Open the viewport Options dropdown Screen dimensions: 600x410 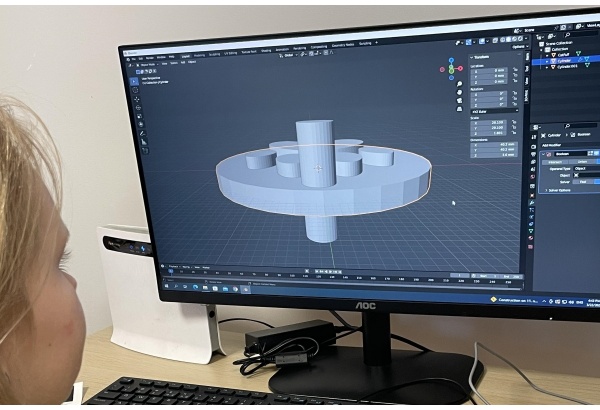[x=519, y=47]
